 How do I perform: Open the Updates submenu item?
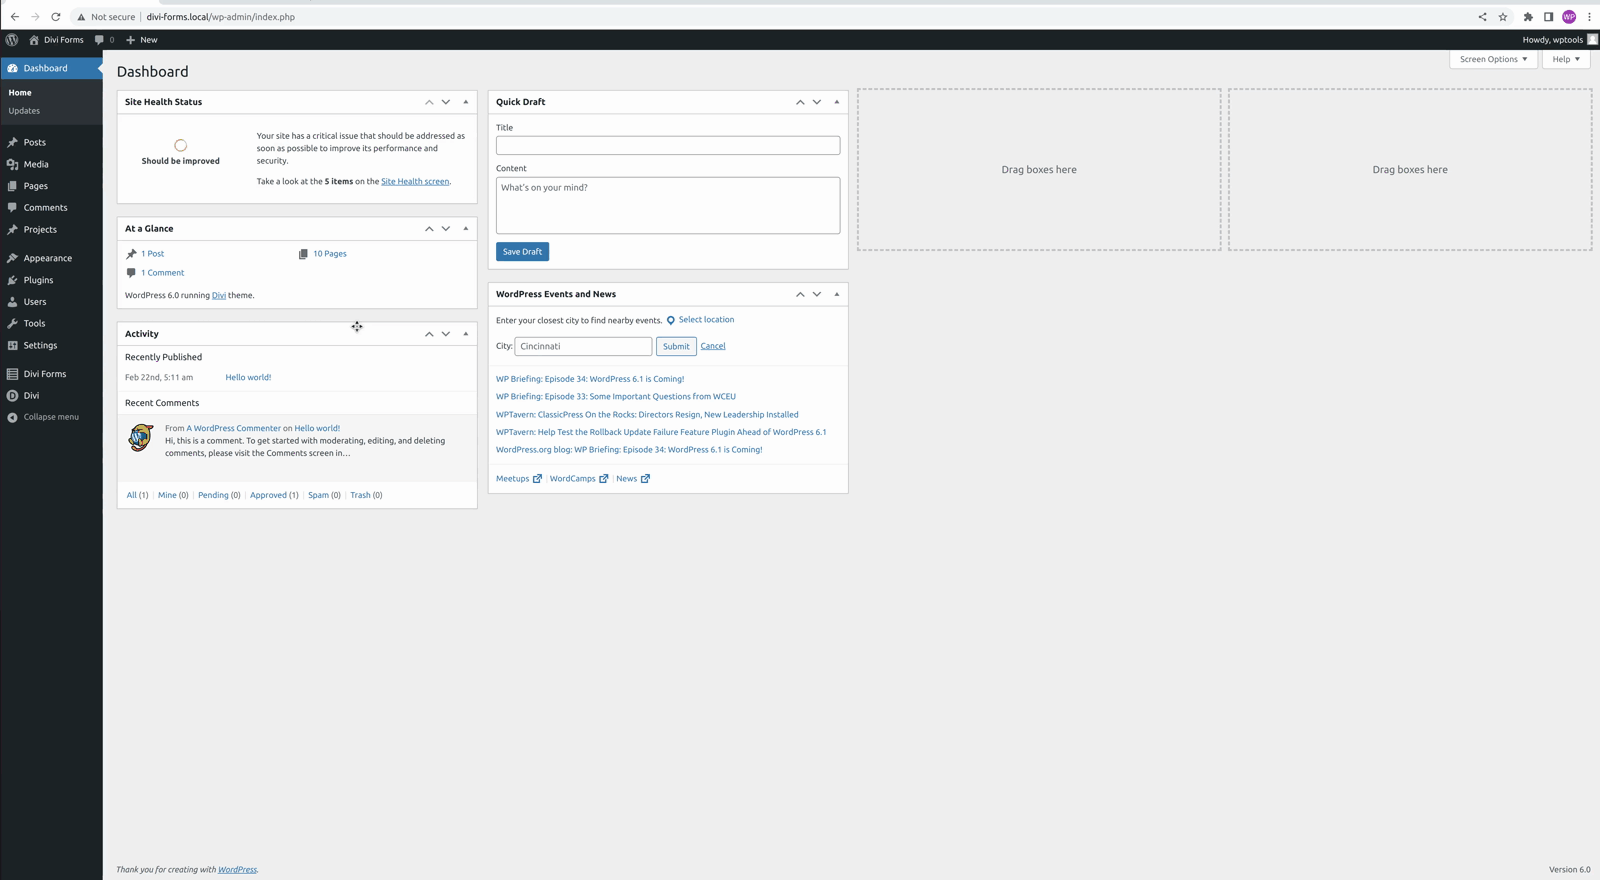point(24,111)
